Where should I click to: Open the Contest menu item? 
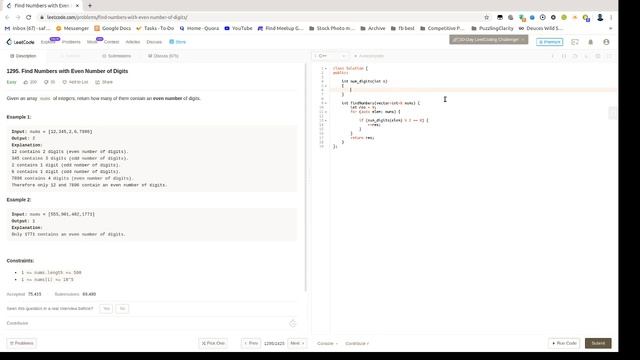(111, 42)
